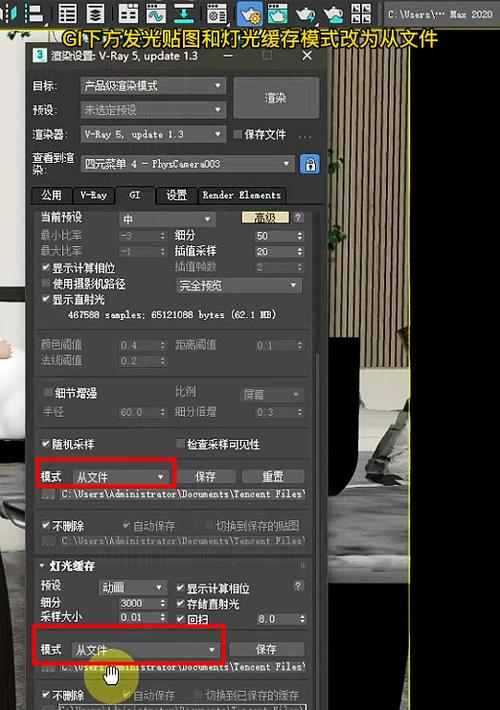Select the GI tab
Viewport: 500px width, 710px height.
(x=135, y=195)
